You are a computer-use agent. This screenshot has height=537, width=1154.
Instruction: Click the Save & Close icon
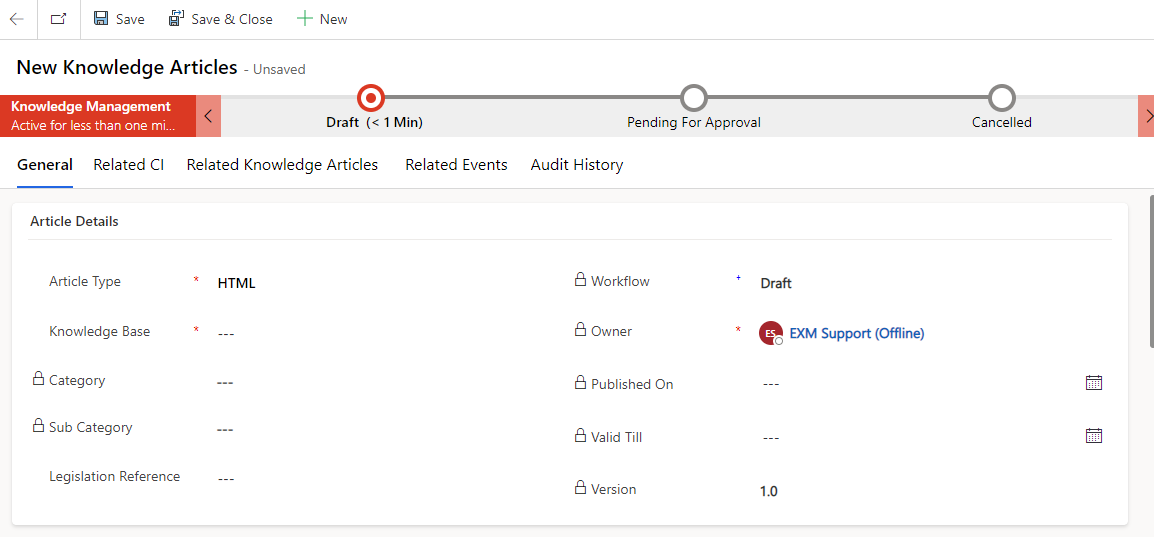point(177,19)
